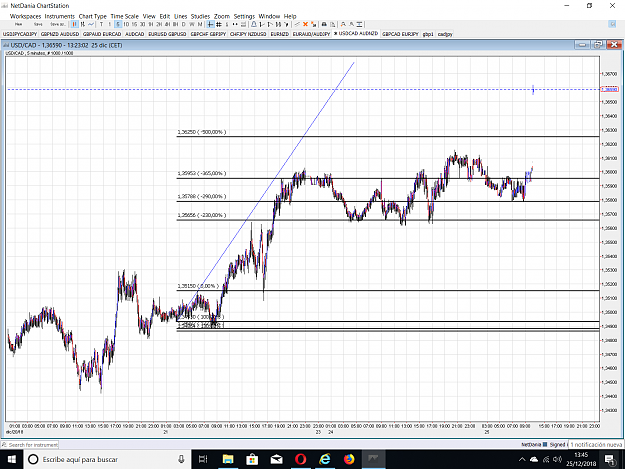Switch to the cadjpy workspace tab
Screen dimensions: 625x469
click(x=445, y=34)
